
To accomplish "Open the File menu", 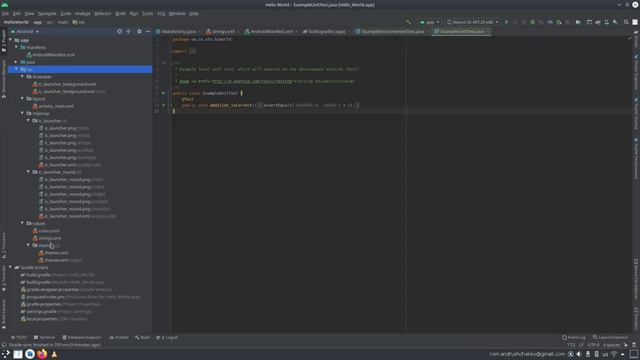I will coord(5,13).
